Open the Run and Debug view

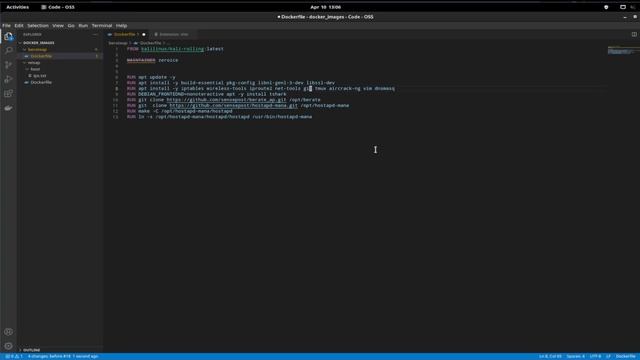(x=8, y=79)
